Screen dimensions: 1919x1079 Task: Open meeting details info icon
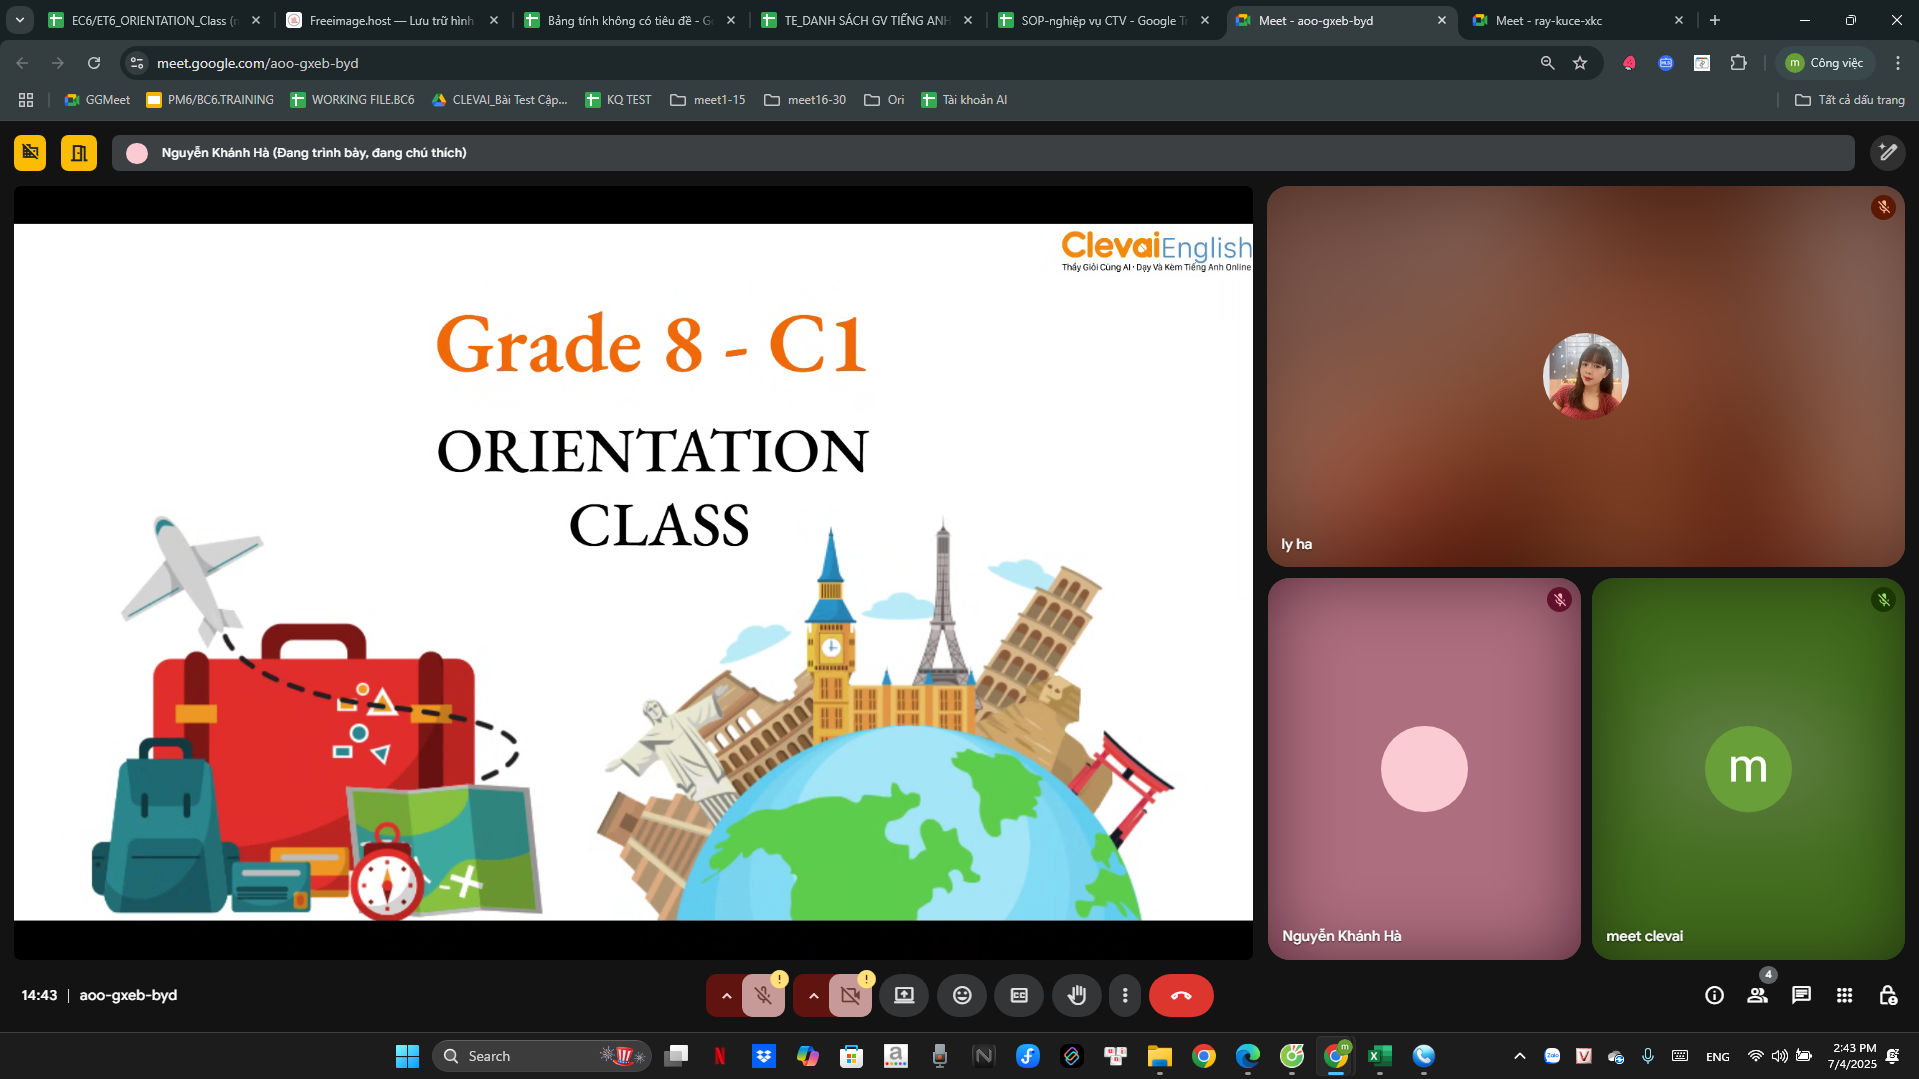click(x=1714, y=995)
